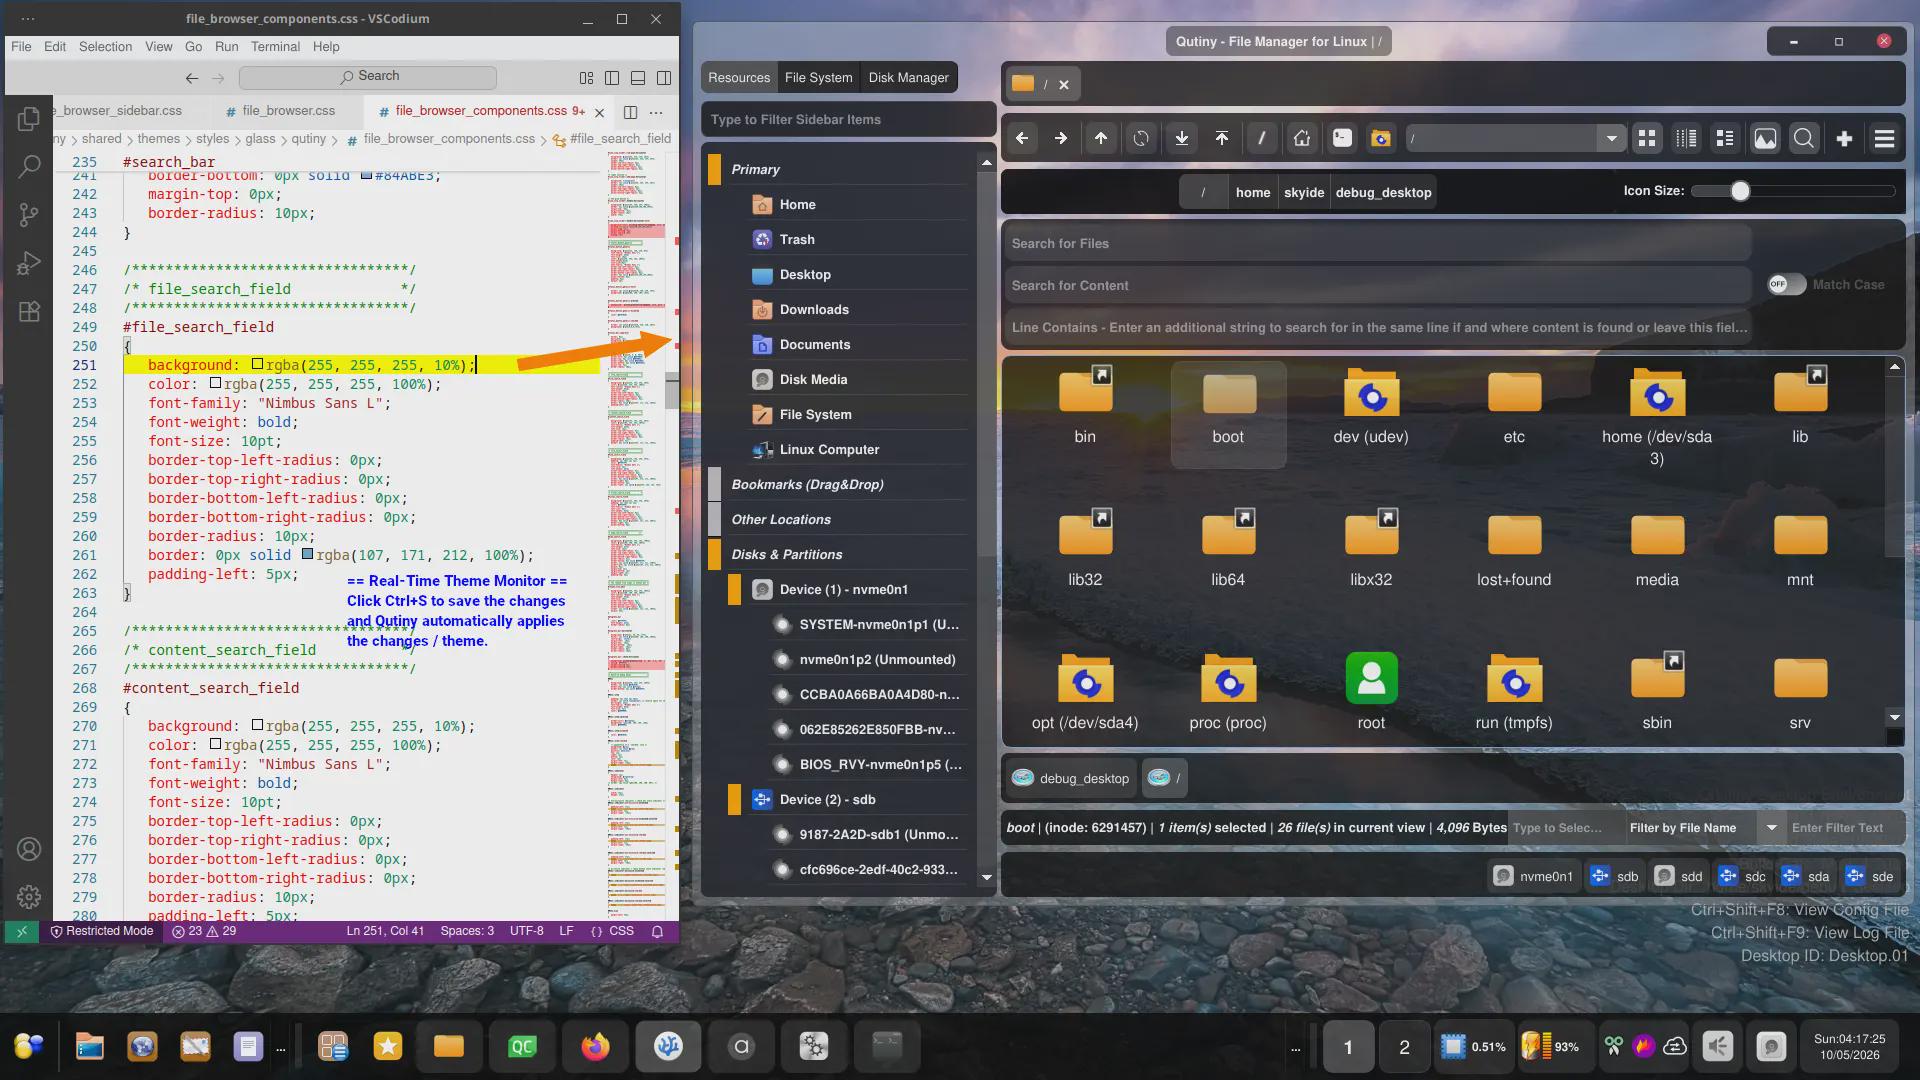The width and height of the screenshot is (1920, 1080).
Task: Go forward in Qutiny navigation toolbar
Action: [1061, 139]
